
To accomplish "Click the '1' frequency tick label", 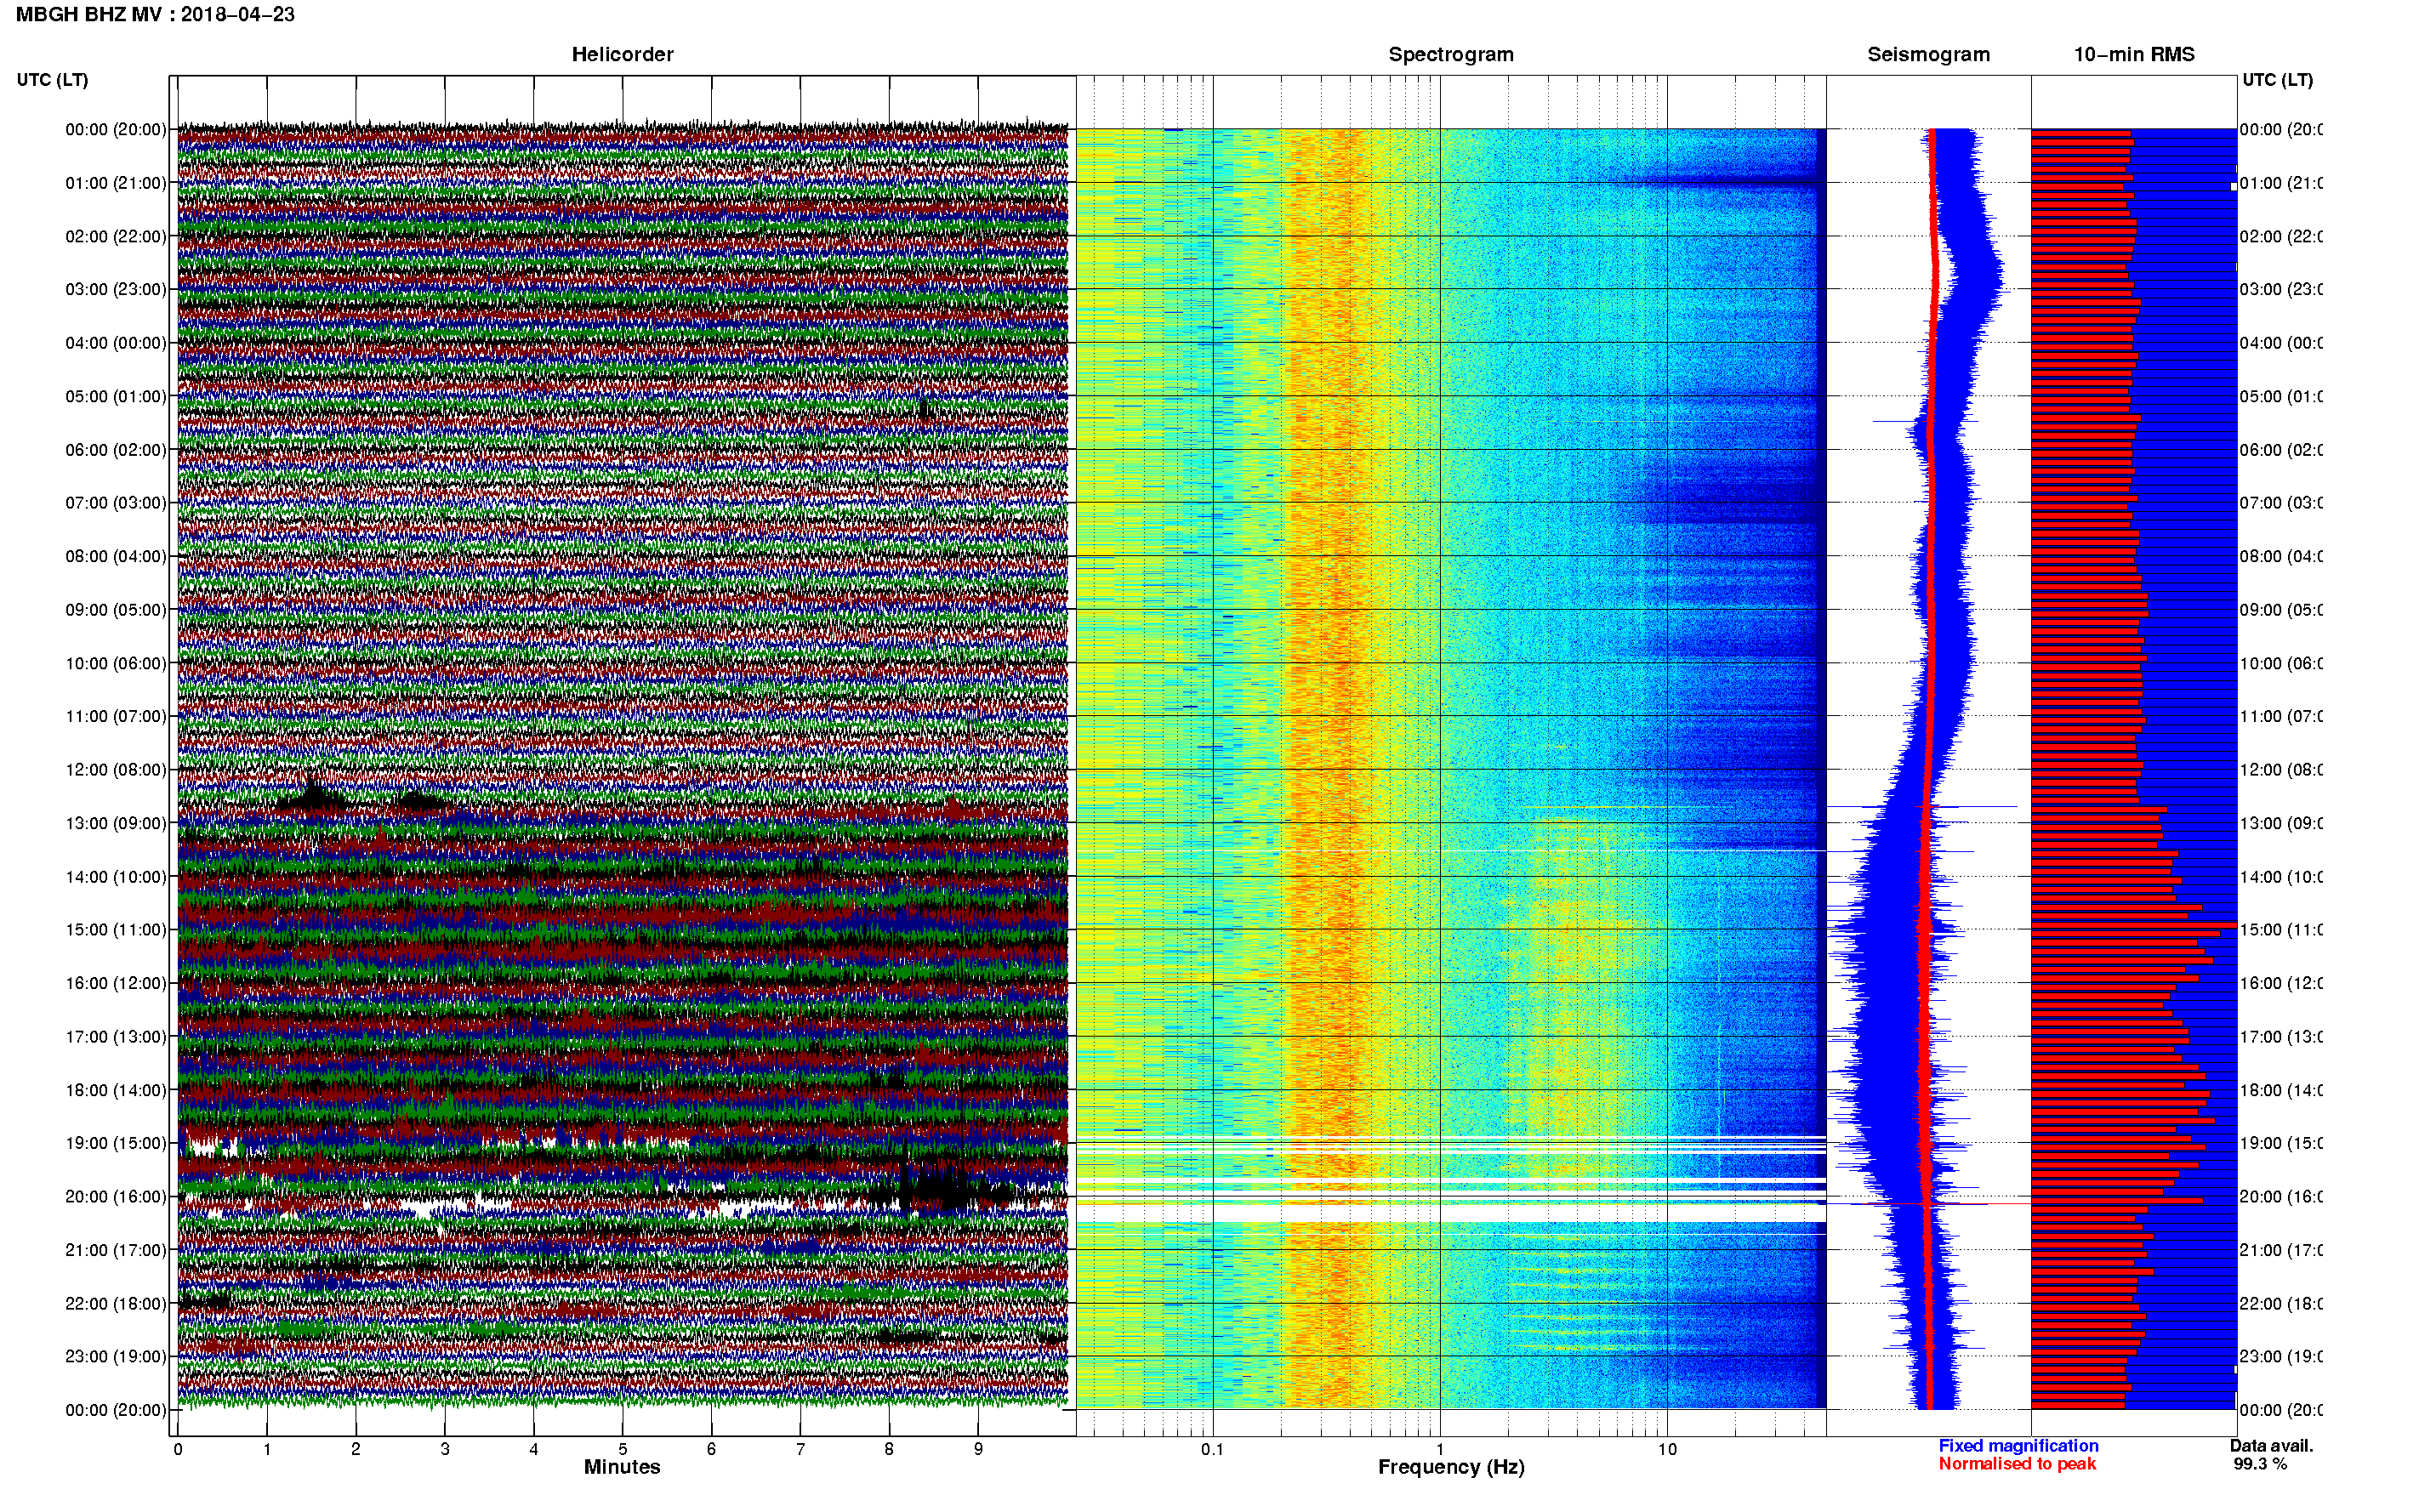I will 1440,1449.
